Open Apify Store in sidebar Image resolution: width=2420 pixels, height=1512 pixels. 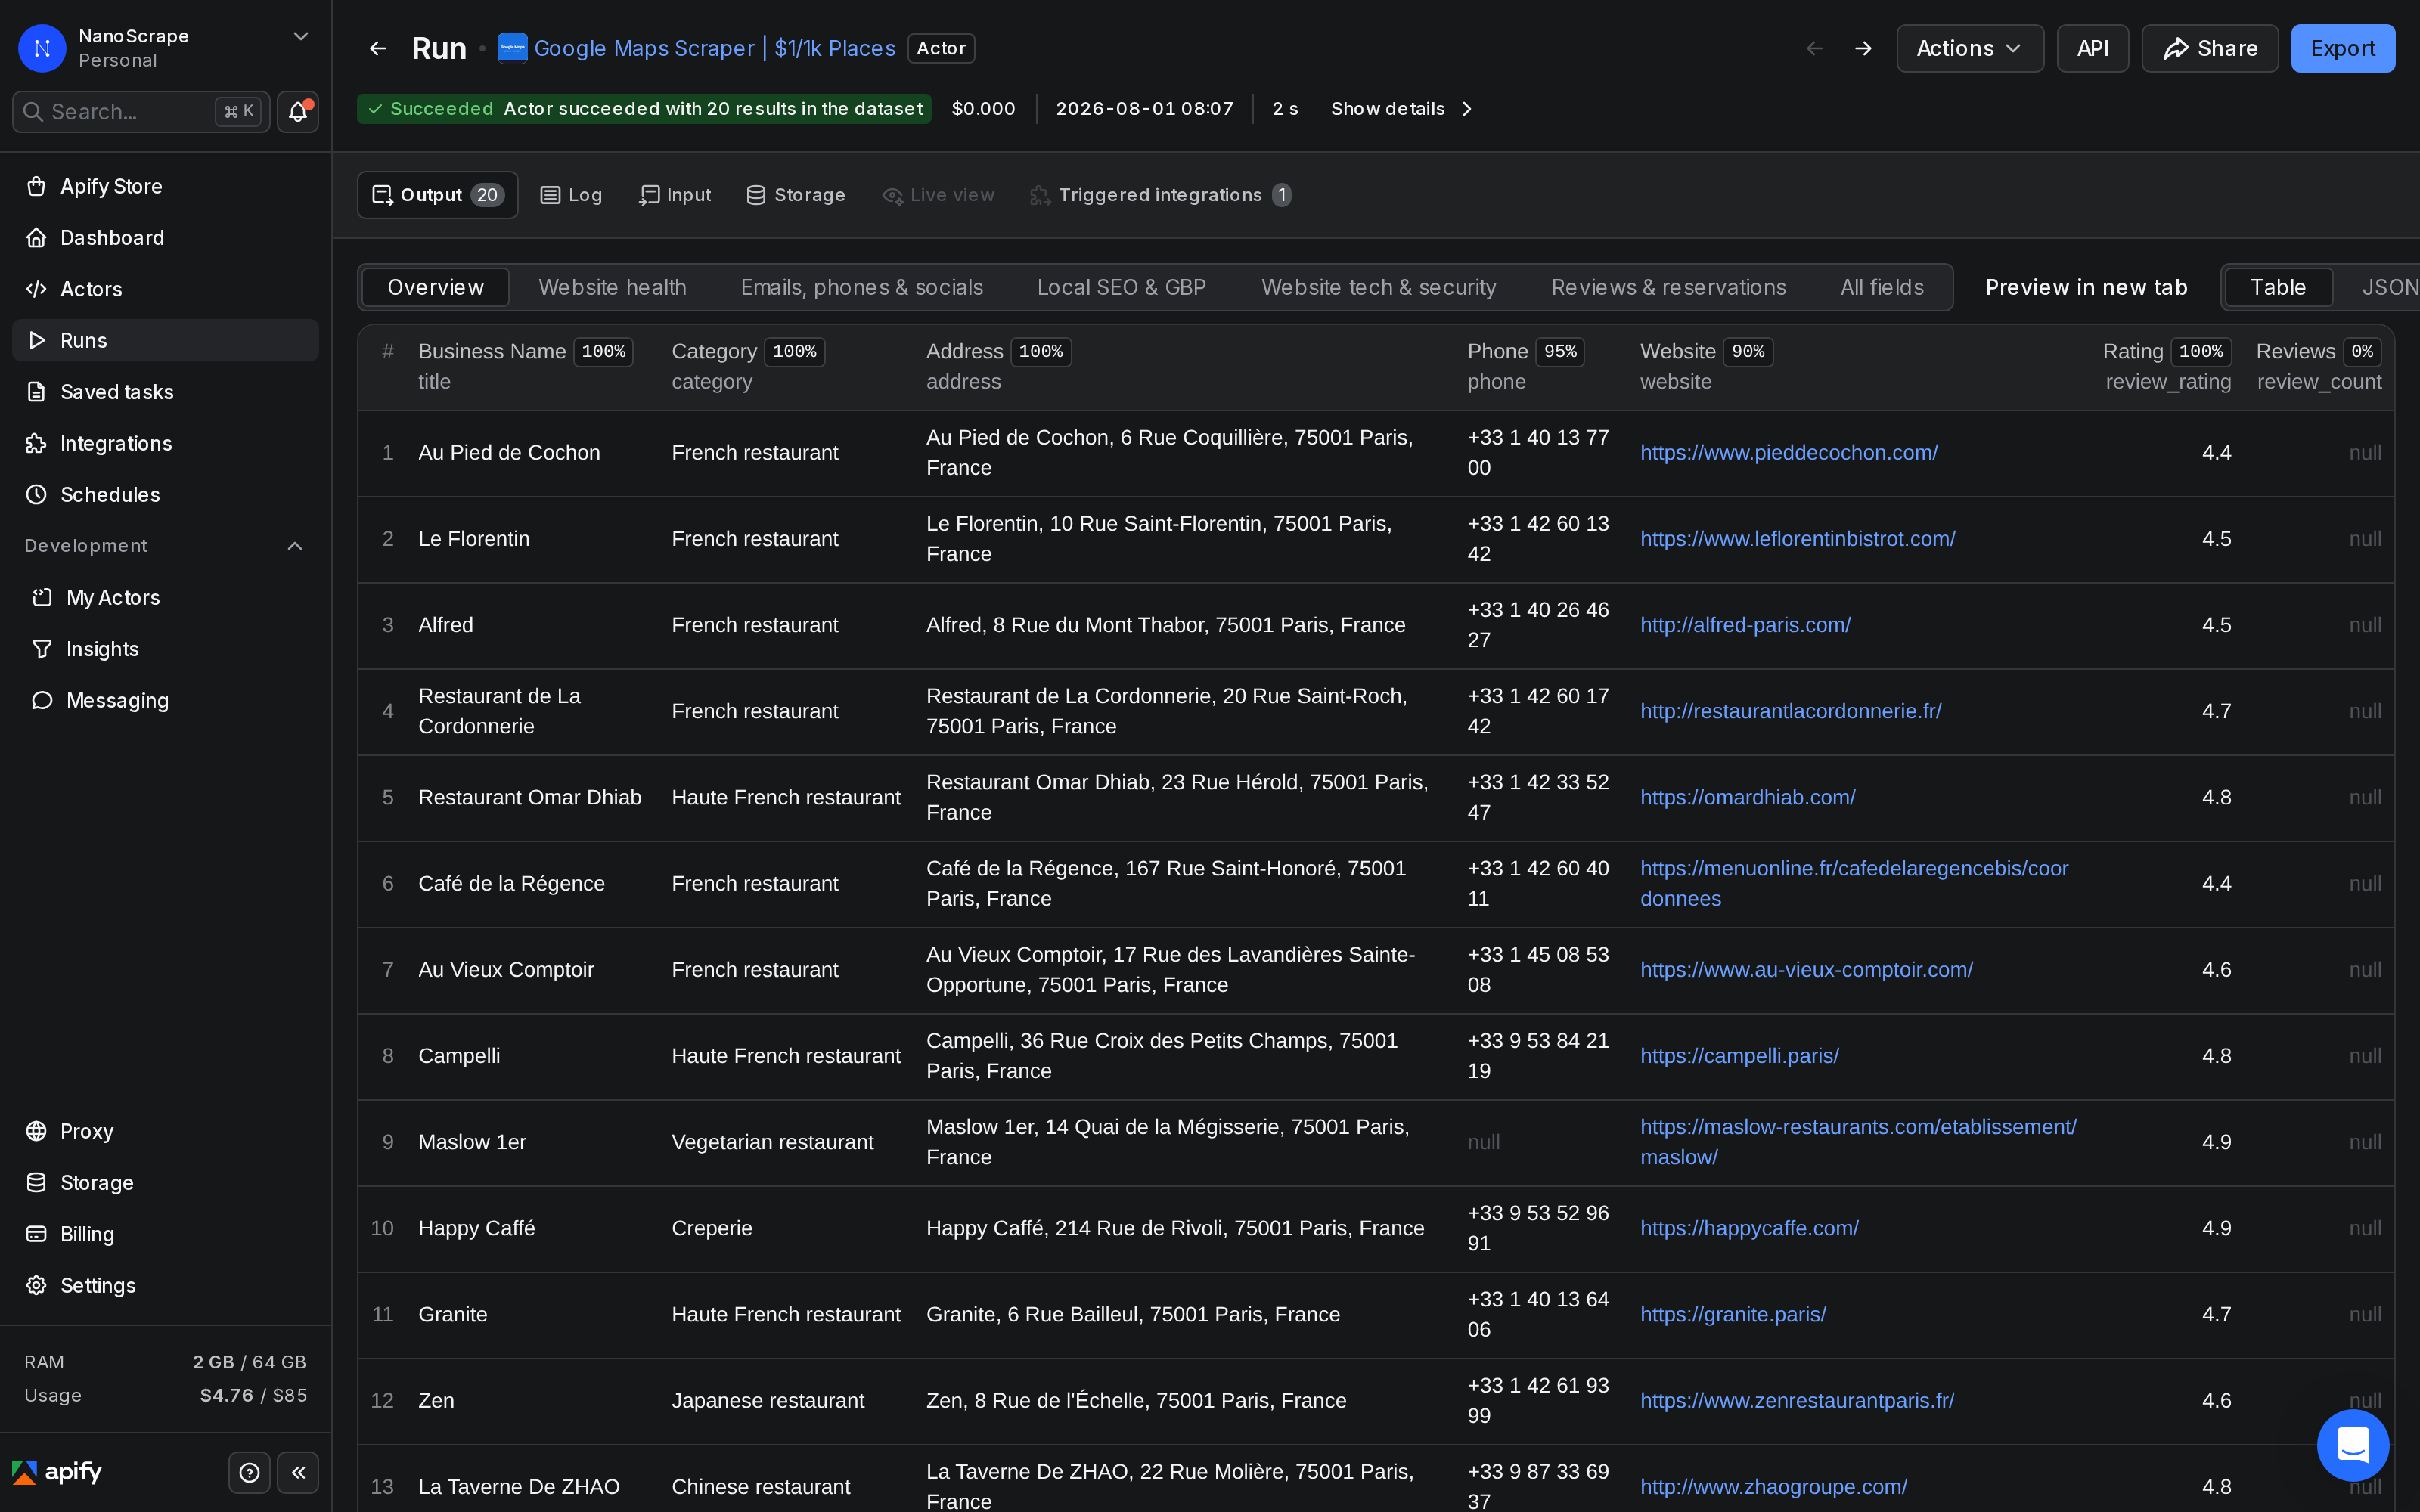coord(165,186)
